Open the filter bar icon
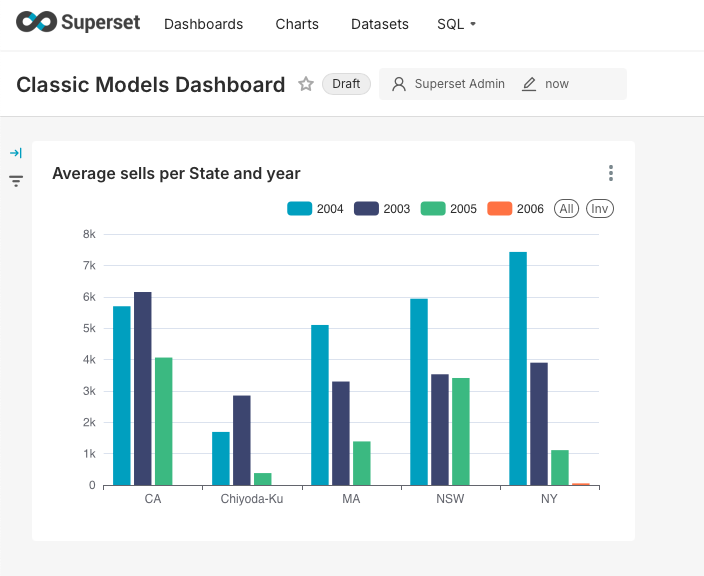Viewport: 704px width, 576px height. point(16,181)
